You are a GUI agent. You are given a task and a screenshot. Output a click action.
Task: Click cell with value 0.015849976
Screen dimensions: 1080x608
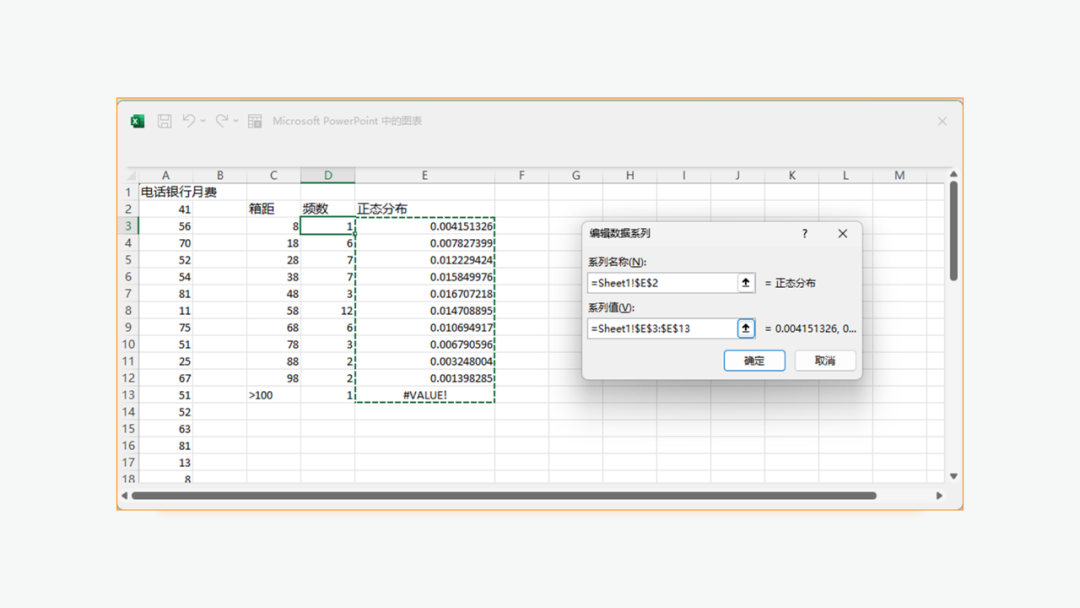click(x=424, y=277)
